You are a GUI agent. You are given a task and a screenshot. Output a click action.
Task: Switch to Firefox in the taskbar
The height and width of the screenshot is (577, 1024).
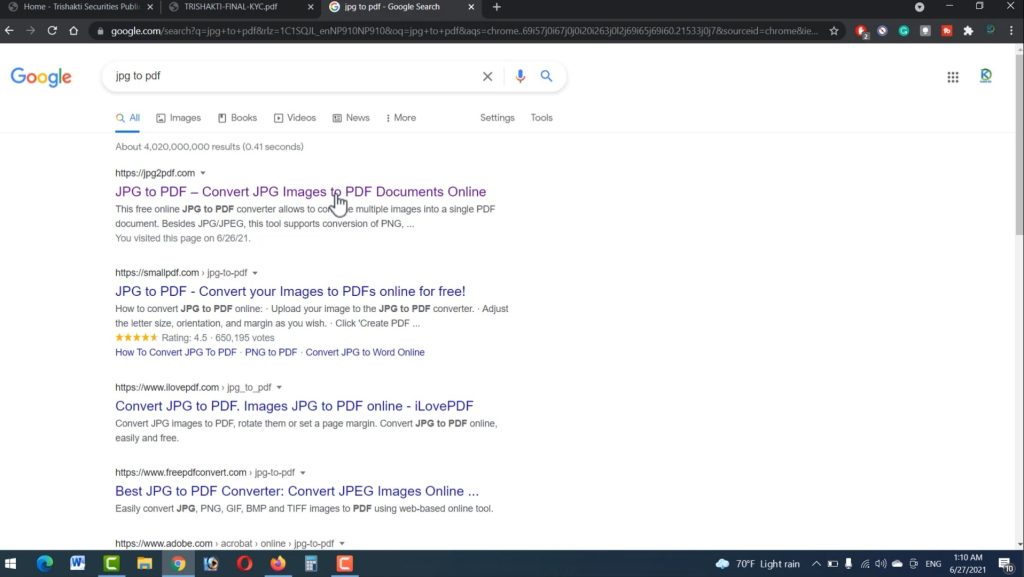pos(278,563)
